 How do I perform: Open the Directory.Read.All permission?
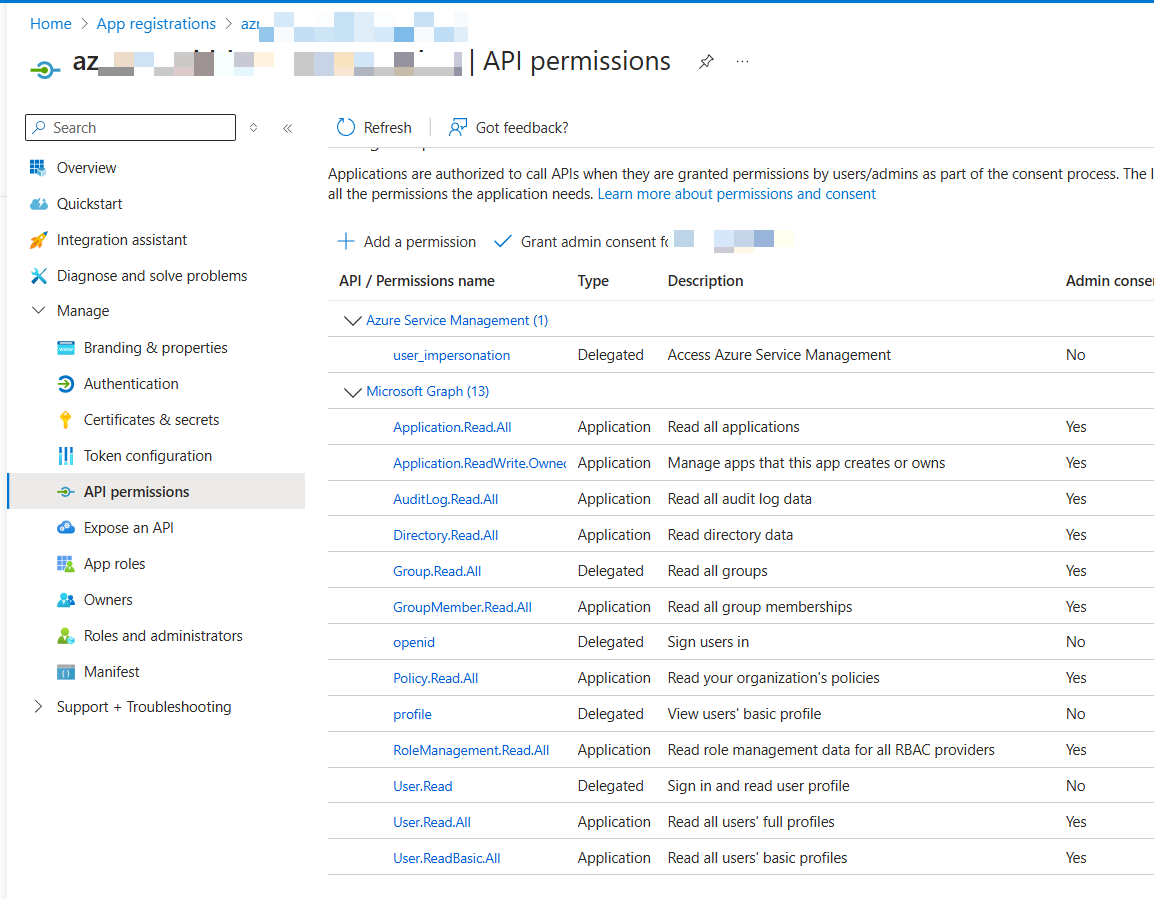(445, 536)
